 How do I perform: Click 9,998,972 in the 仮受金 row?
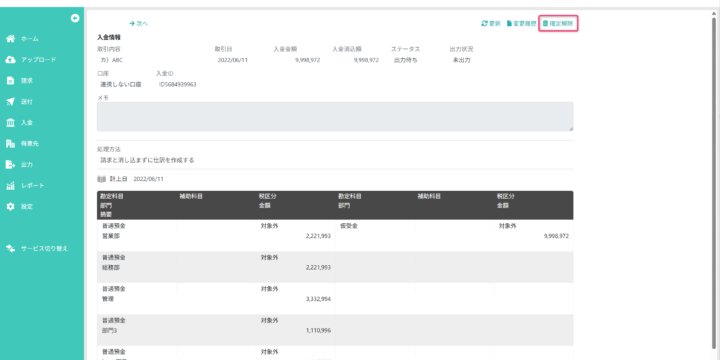(556, 236)
